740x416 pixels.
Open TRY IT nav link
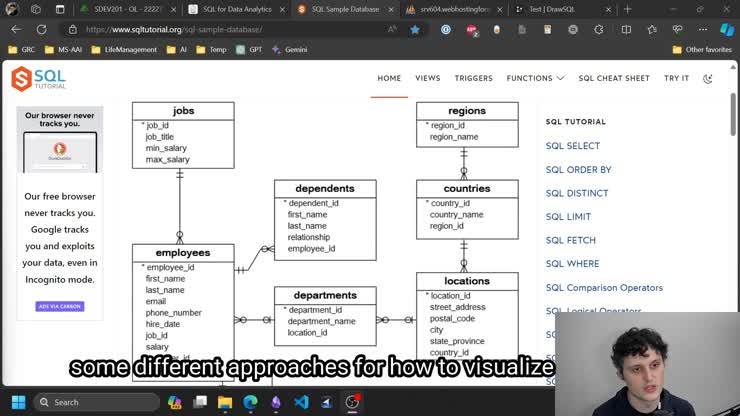pyautogui.click(x=676, y=78)
